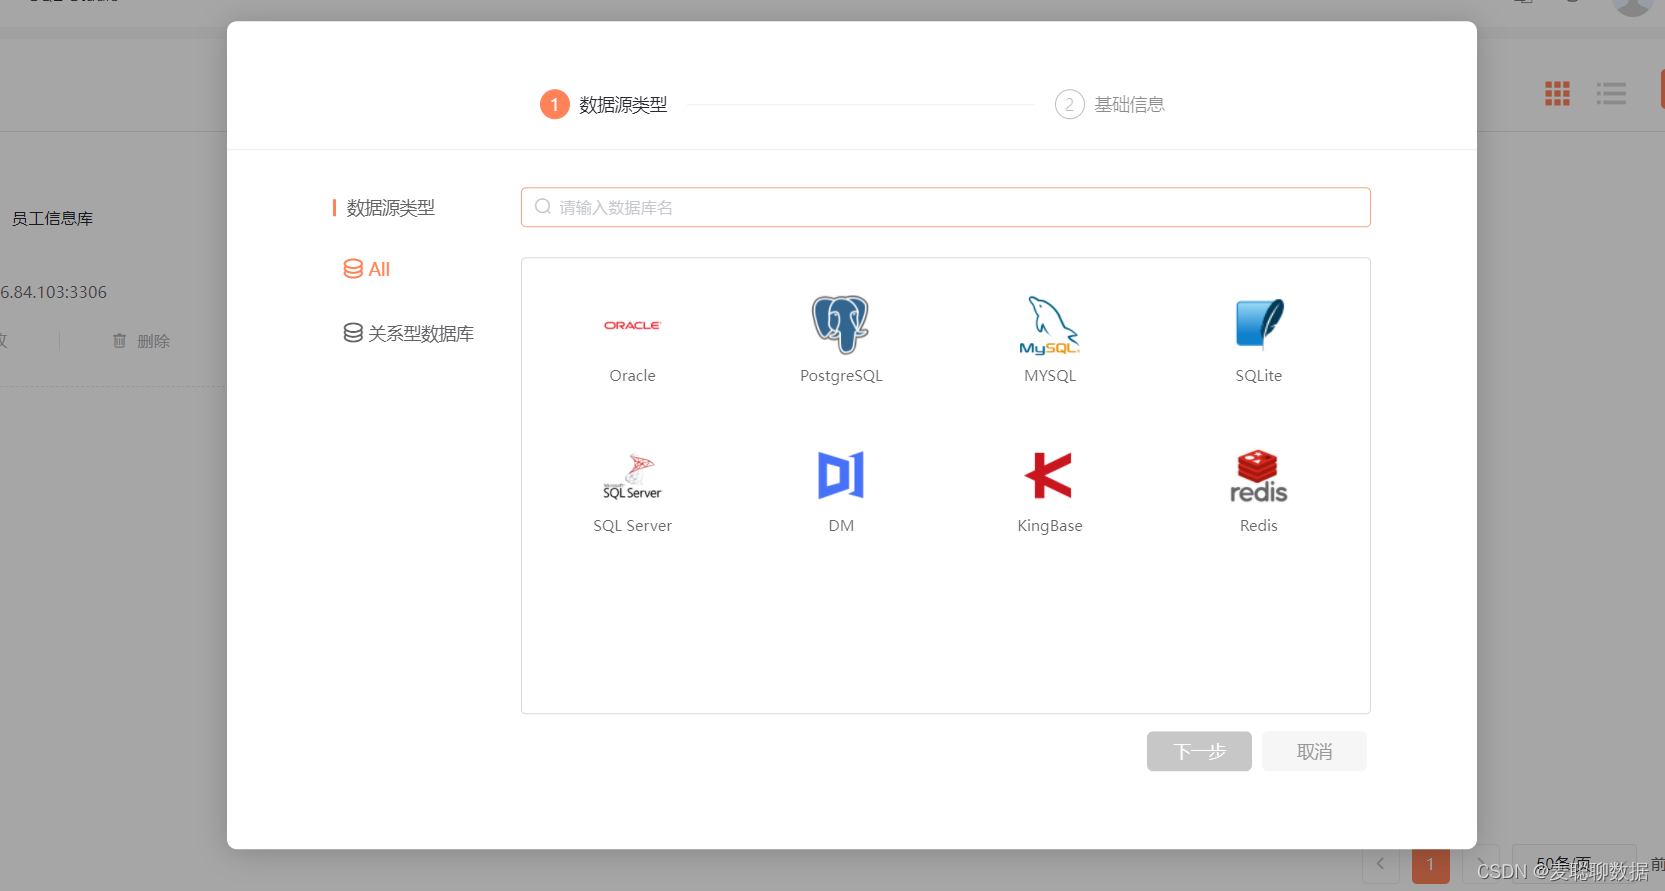Show All data source types
Screen dimensions: 1665x891
[367, 269]
